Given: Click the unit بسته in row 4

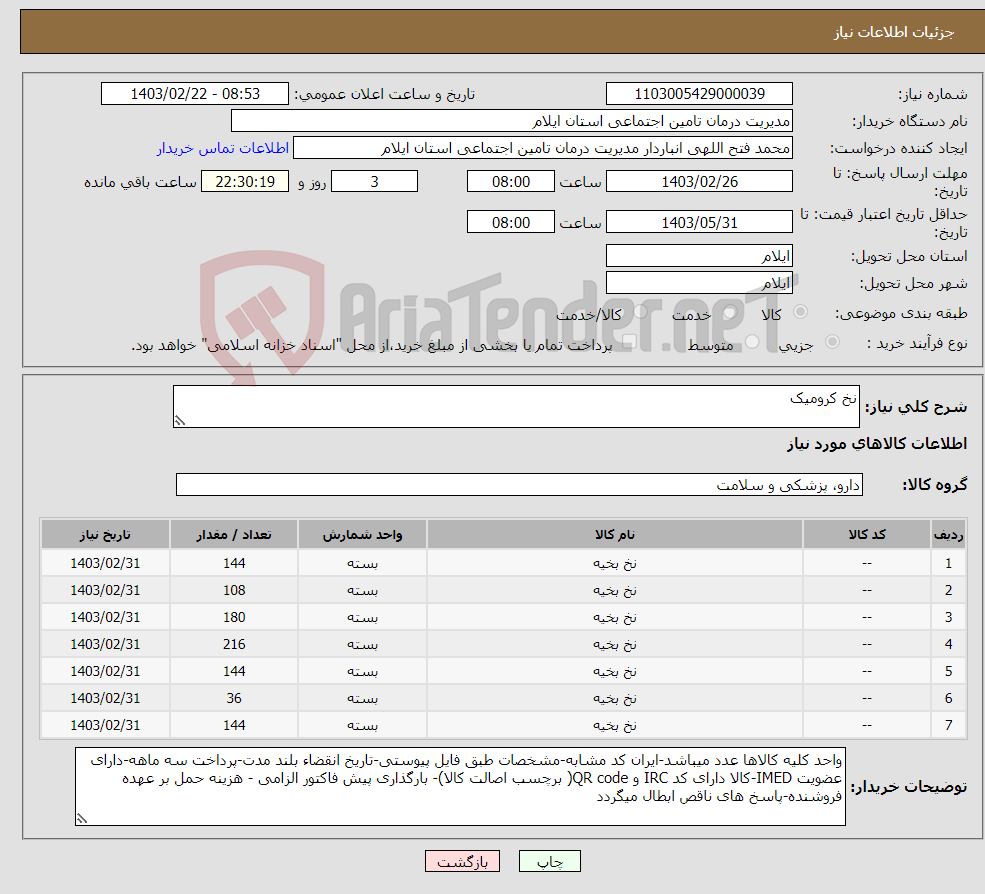Looking at the screenshot, I should tap(362, 645).
